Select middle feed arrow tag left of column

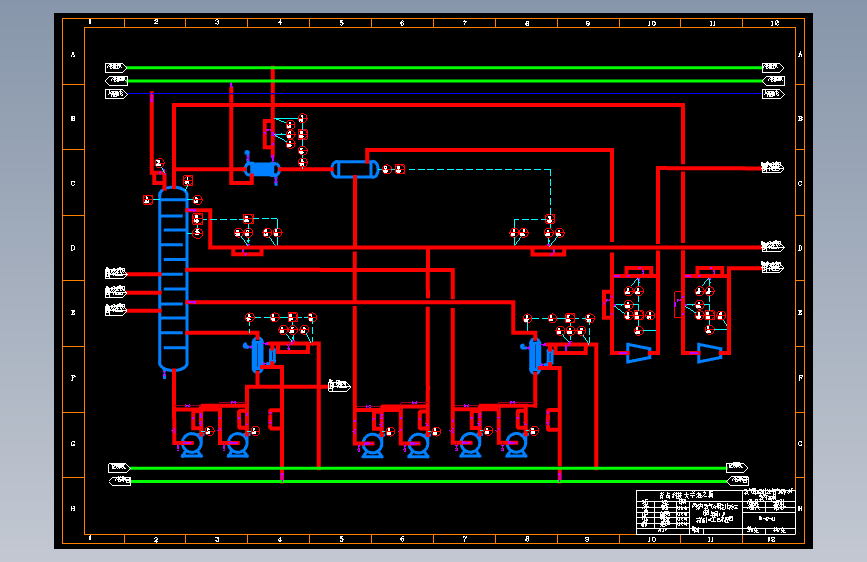click(116, 292)
